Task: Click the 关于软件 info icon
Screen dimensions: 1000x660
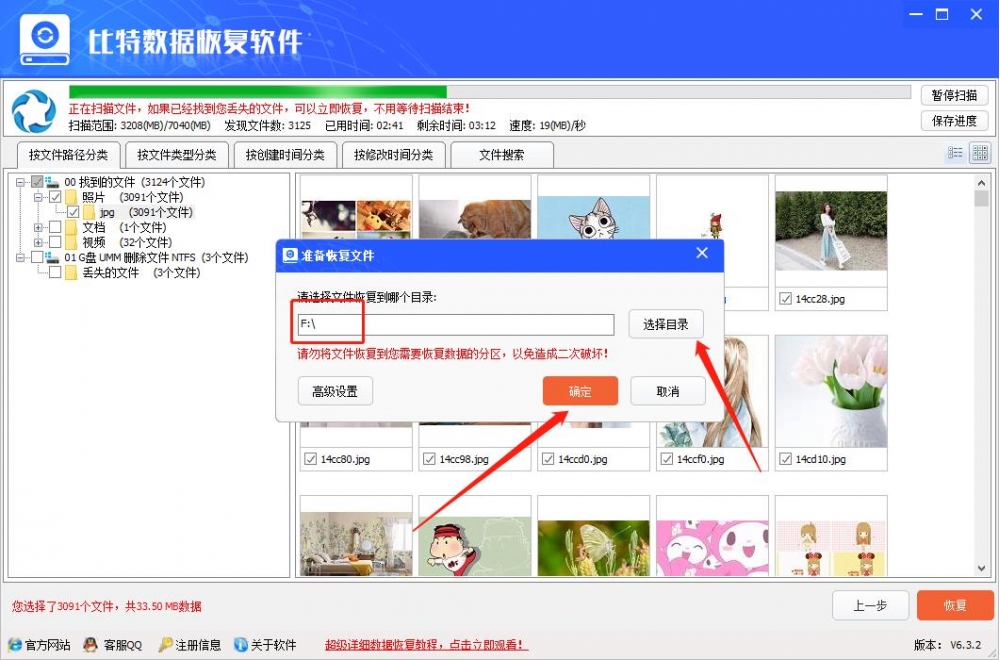Action: click(240, 645)
